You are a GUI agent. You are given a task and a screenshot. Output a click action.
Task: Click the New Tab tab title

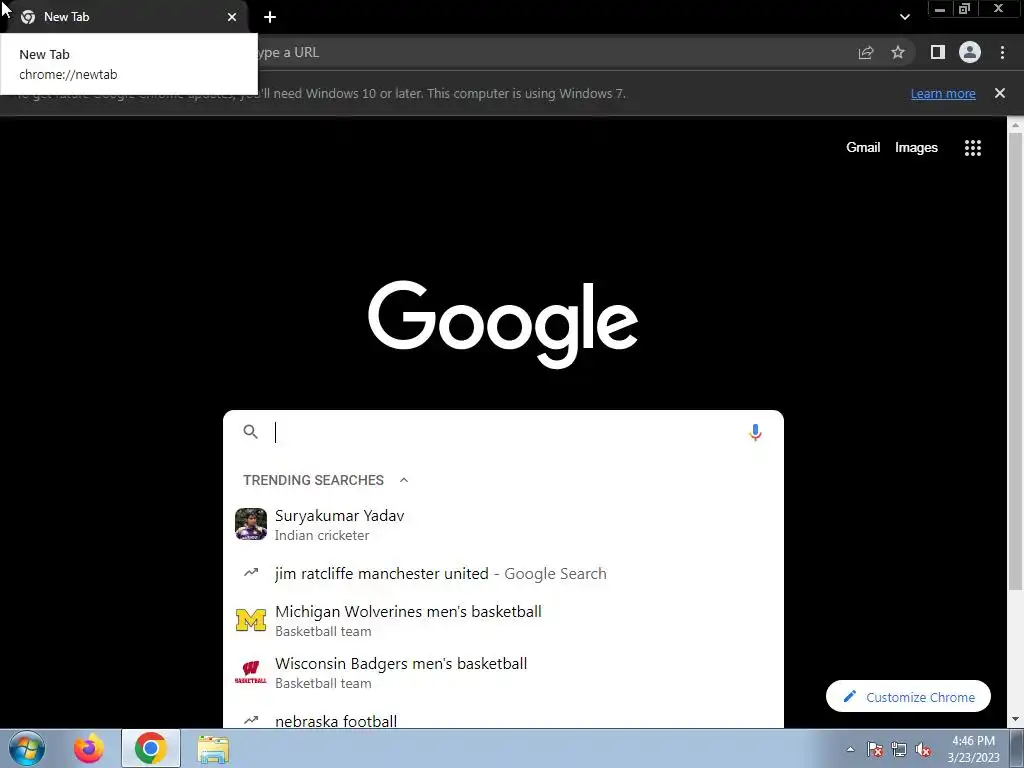pyautogui.click(x=67, y=17)
